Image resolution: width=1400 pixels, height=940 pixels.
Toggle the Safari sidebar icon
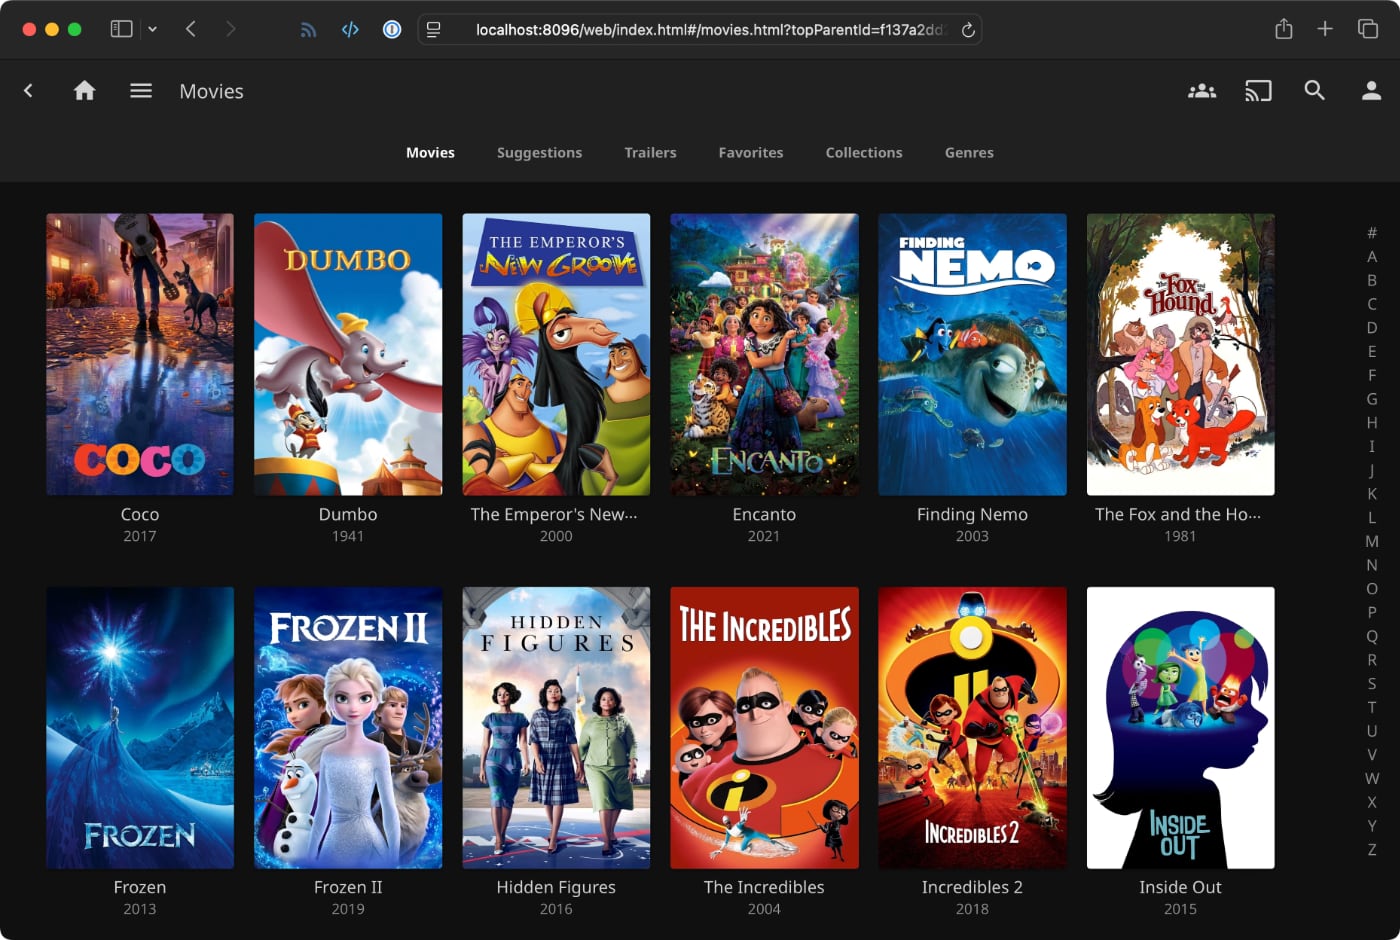click(121, 29)
